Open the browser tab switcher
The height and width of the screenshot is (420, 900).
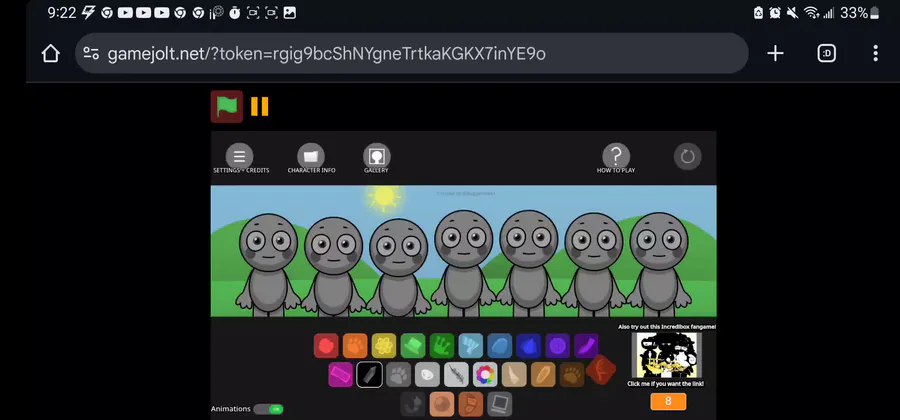pos(827,53)
